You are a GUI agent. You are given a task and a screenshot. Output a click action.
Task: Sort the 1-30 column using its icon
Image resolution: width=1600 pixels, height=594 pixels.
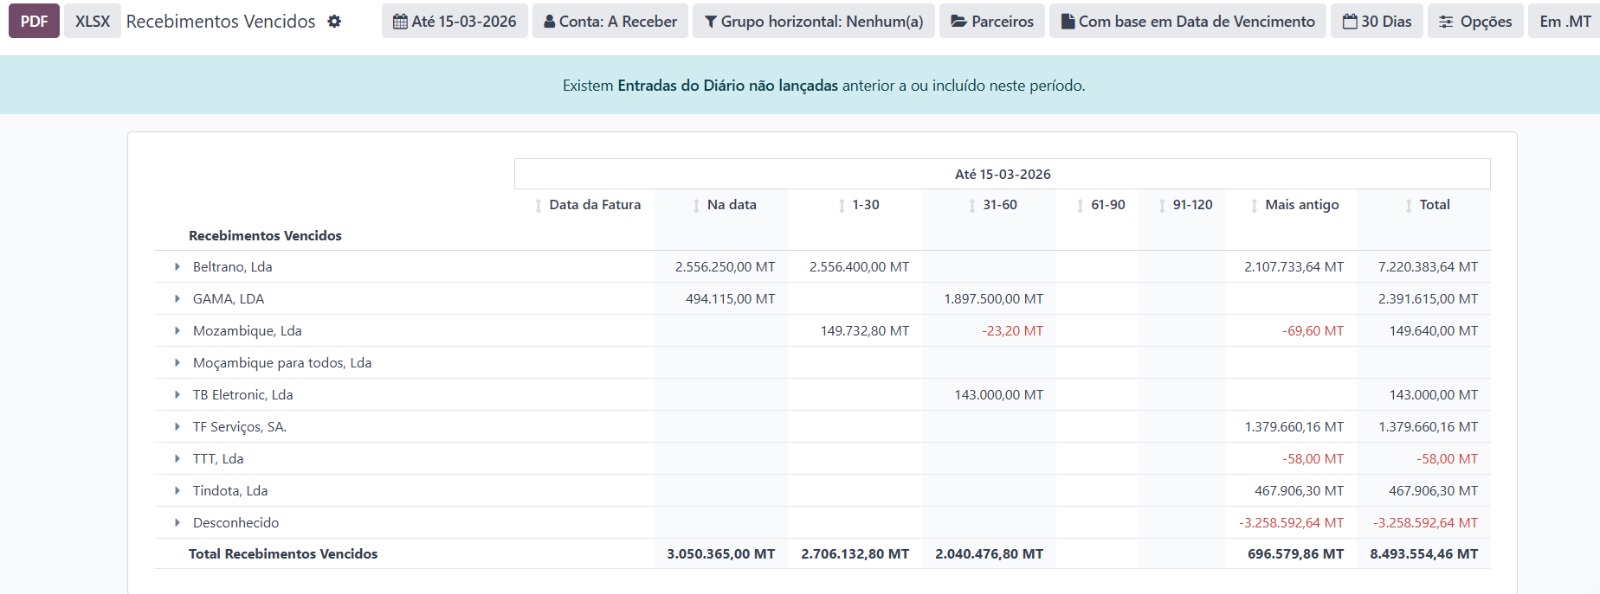(x=842, y=205)
